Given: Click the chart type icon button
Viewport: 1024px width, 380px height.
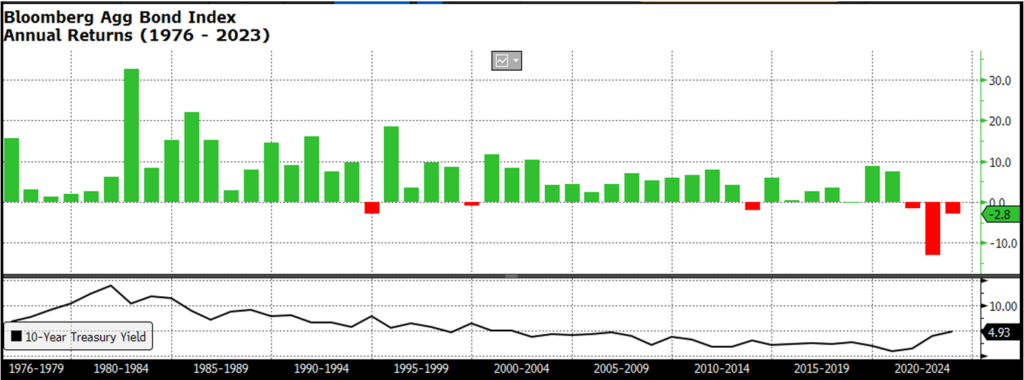Looking at the screenshot, I should click(502, 61).
